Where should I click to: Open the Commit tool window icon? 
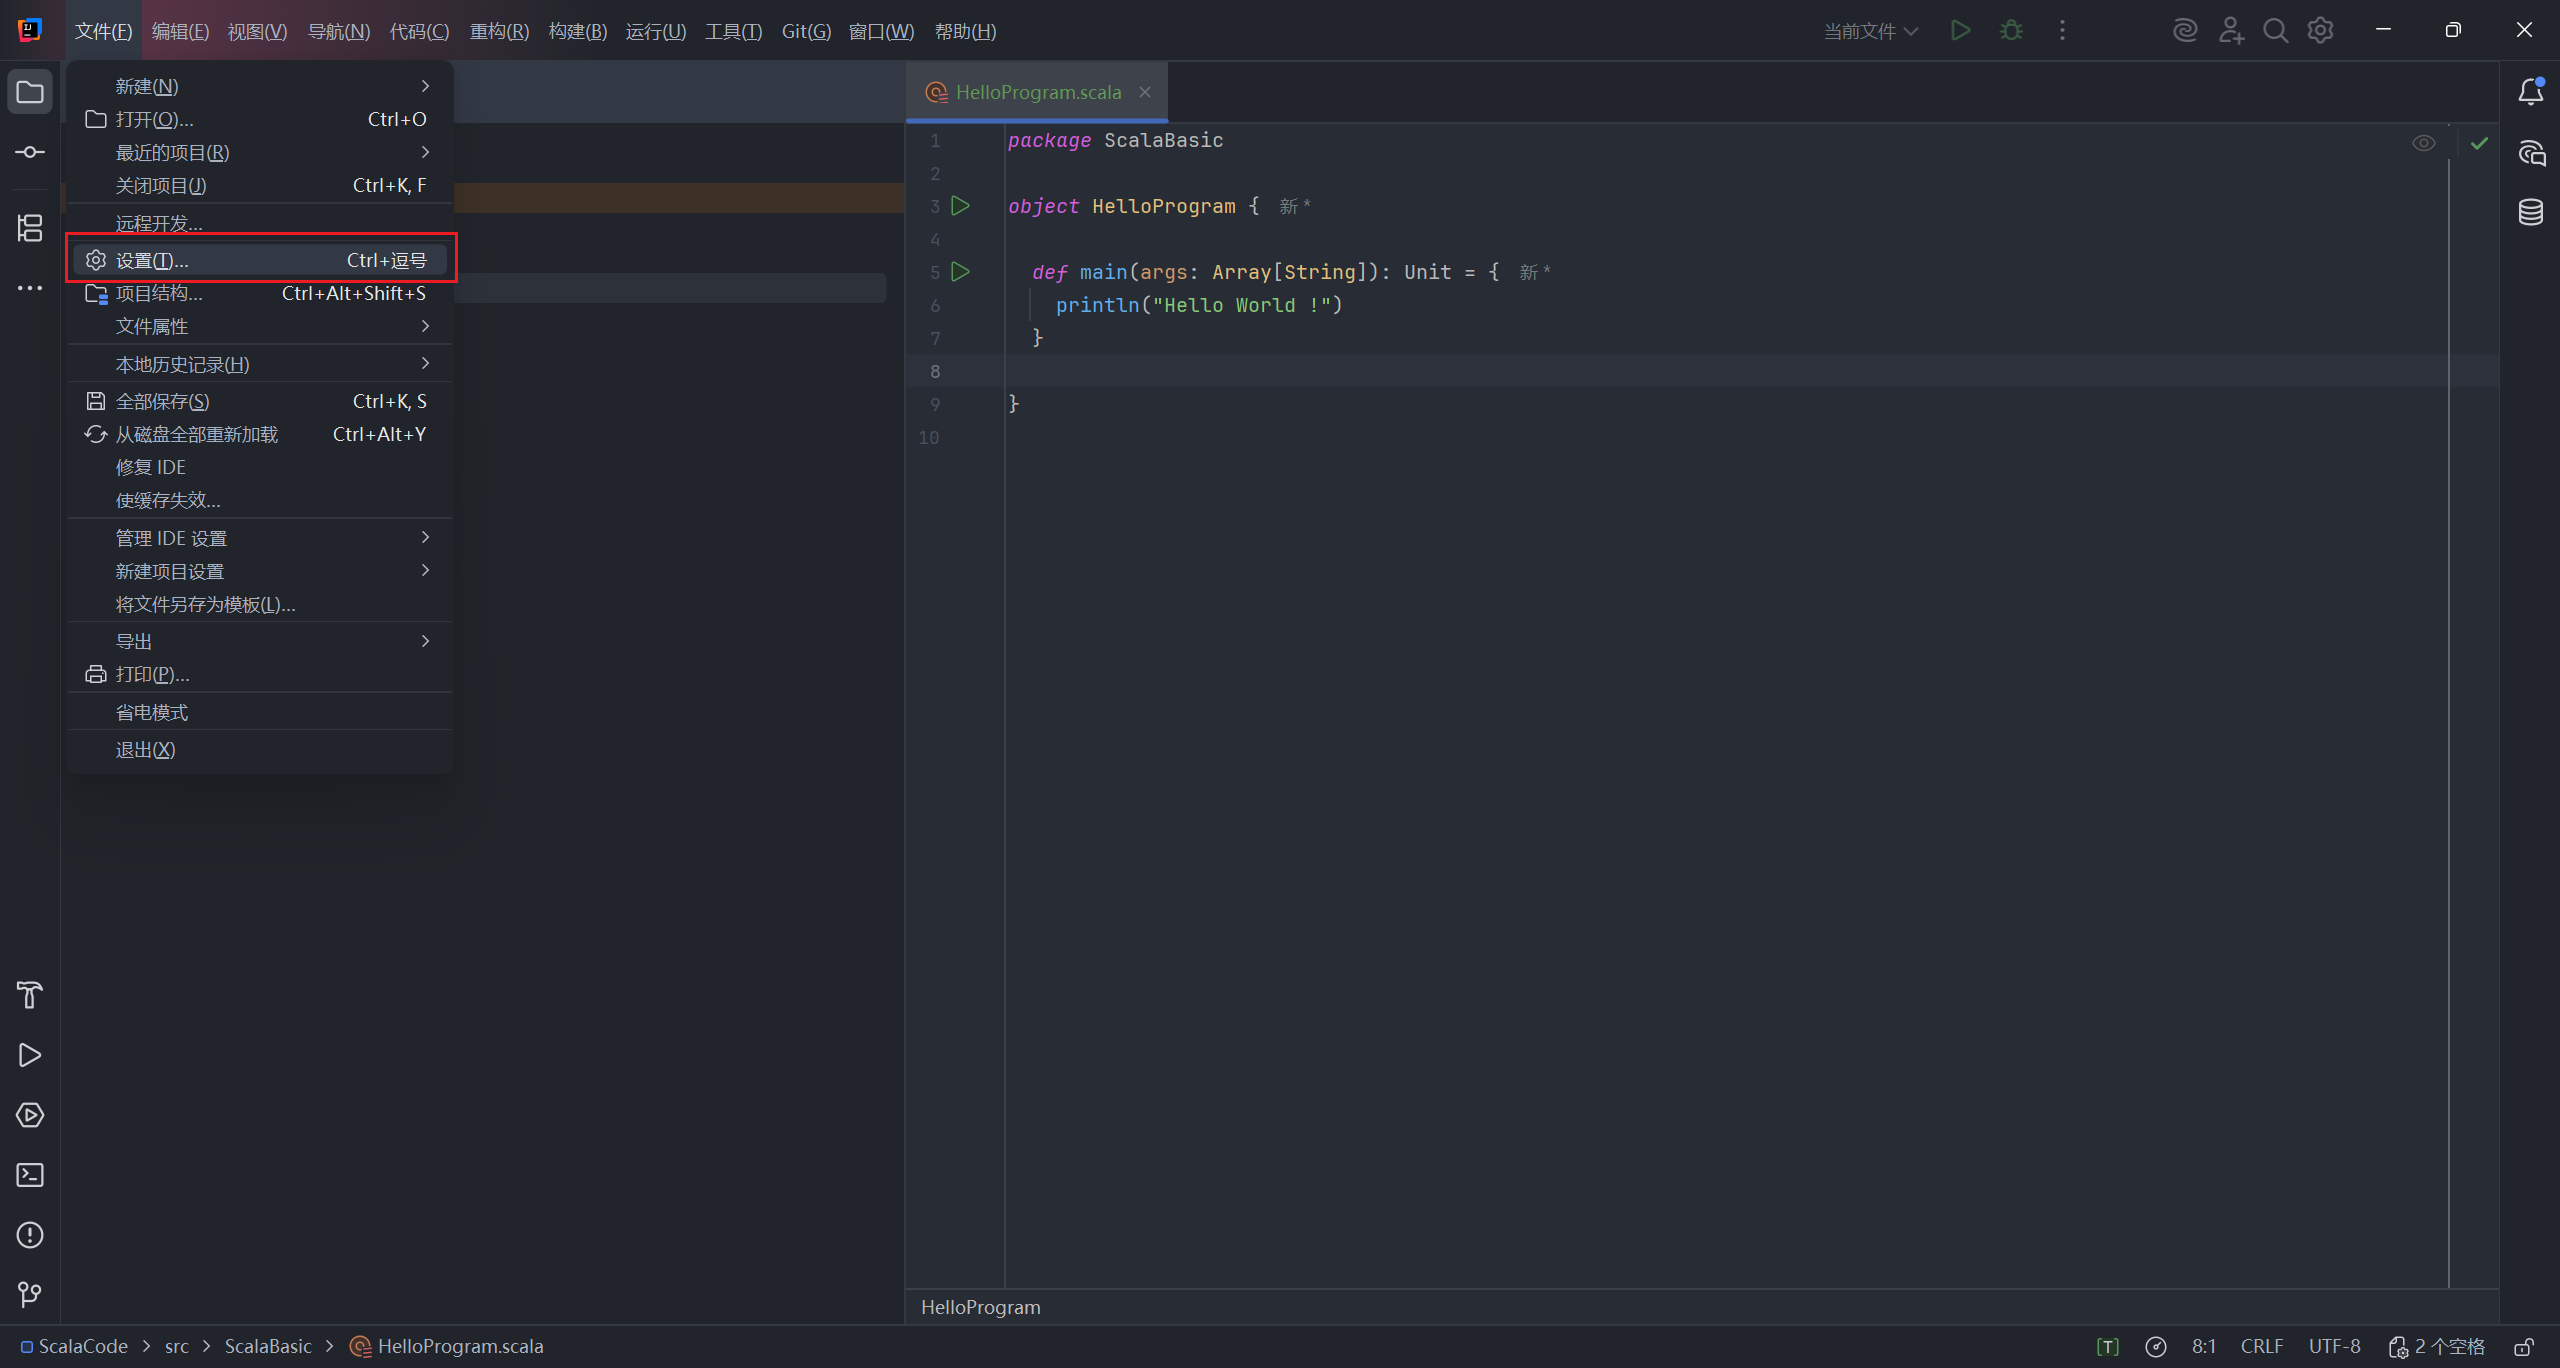click(30, 152)
